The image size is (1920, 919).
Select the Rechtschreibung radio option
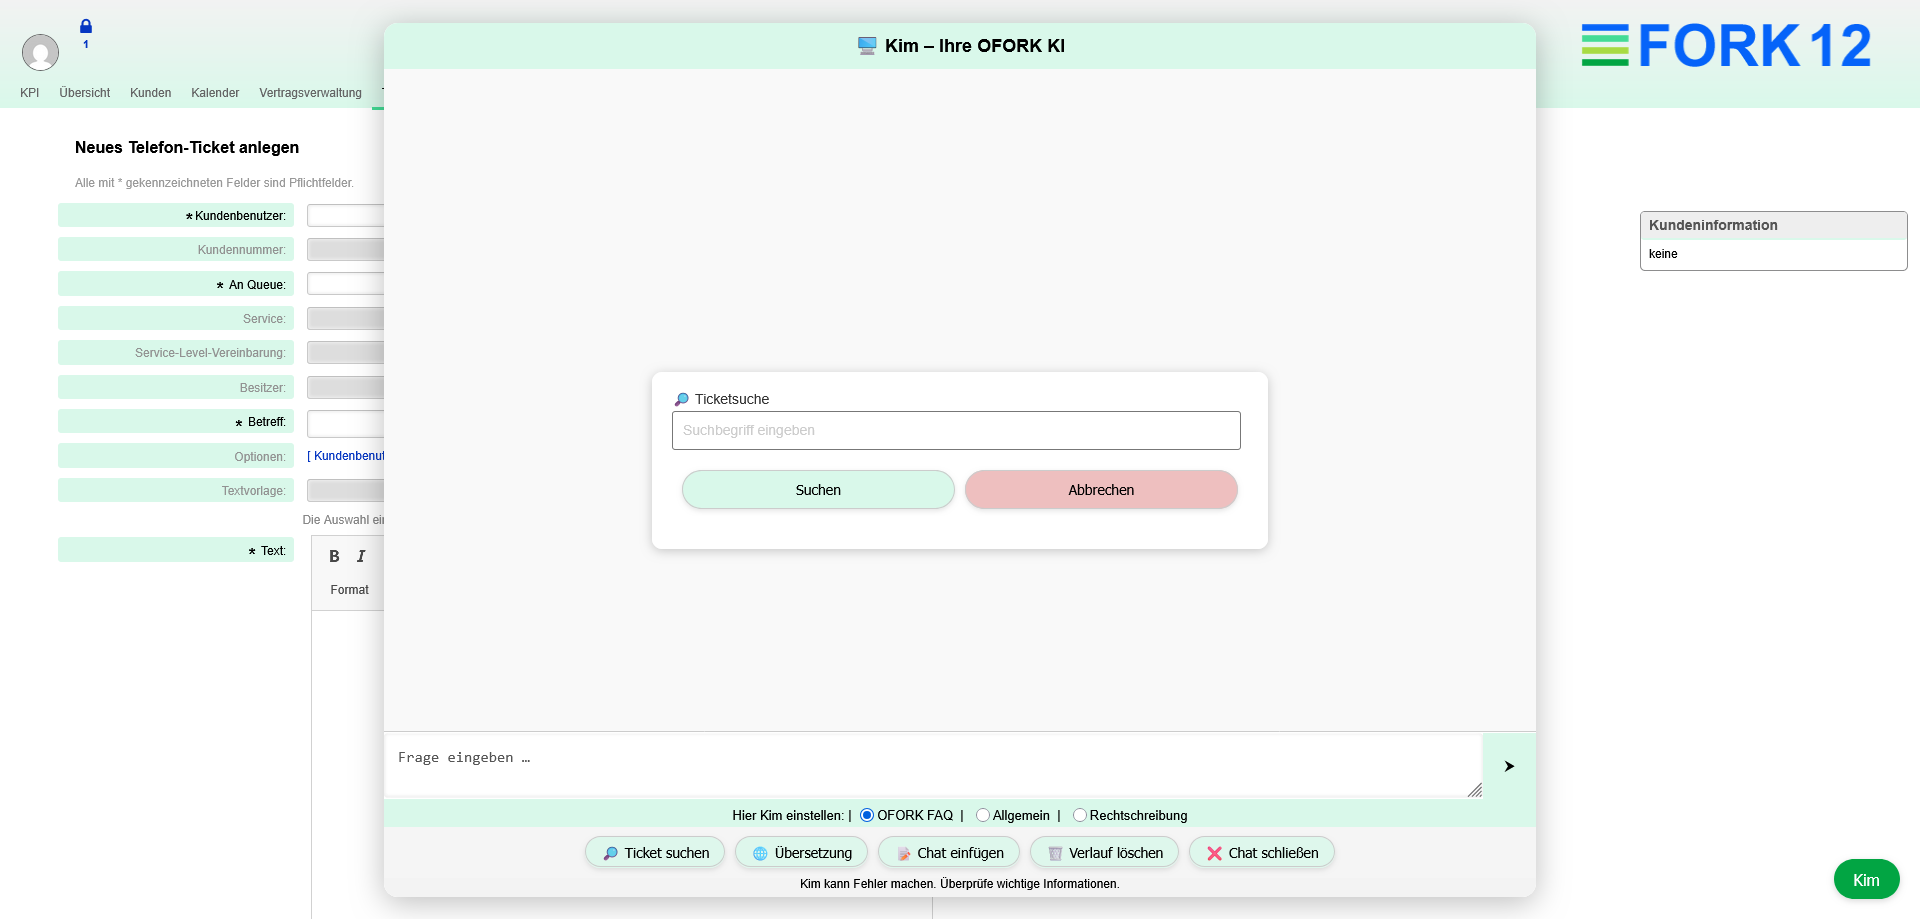click(1080, 816)
